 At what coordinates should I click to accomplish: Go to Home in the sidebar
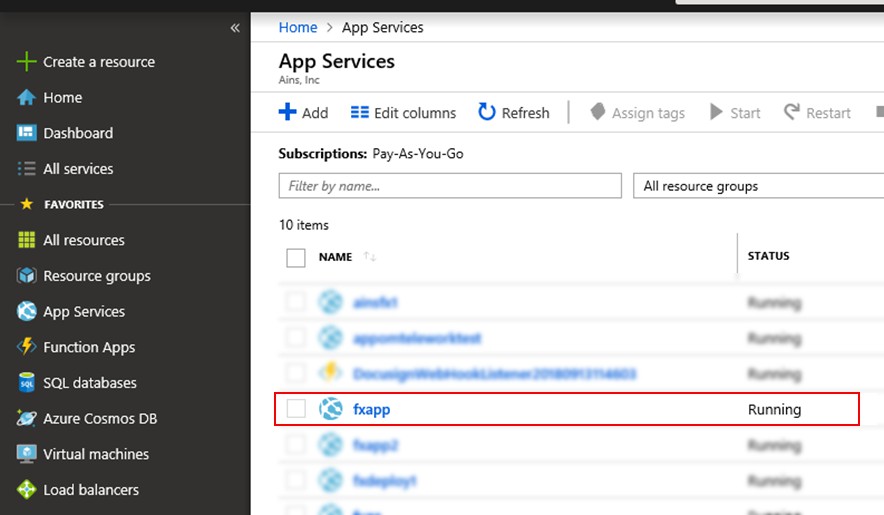click(x=63, y=98)
